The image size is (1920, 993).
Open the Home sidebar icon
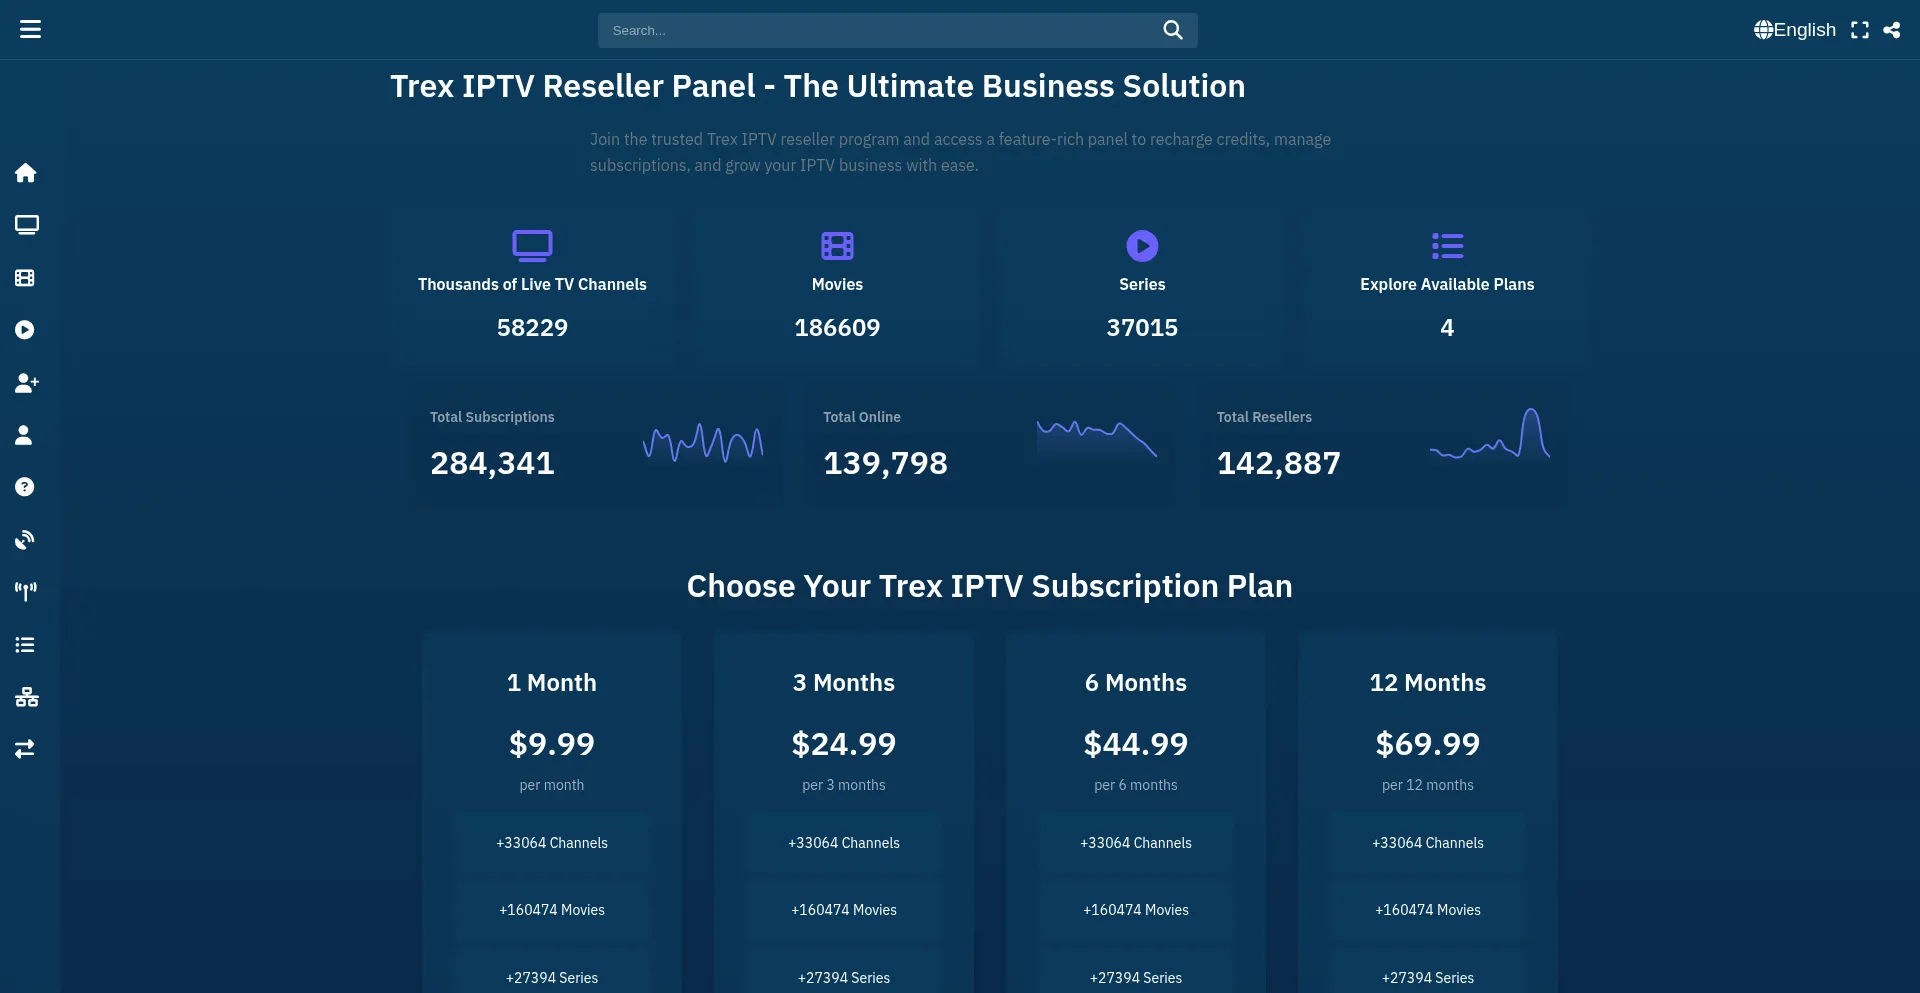26,173
